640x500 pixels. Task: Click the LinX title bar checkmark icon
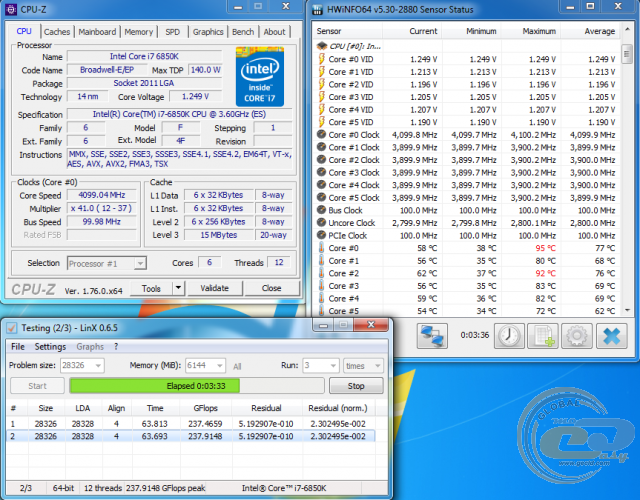pyautogui.click(x=11, y=328)
